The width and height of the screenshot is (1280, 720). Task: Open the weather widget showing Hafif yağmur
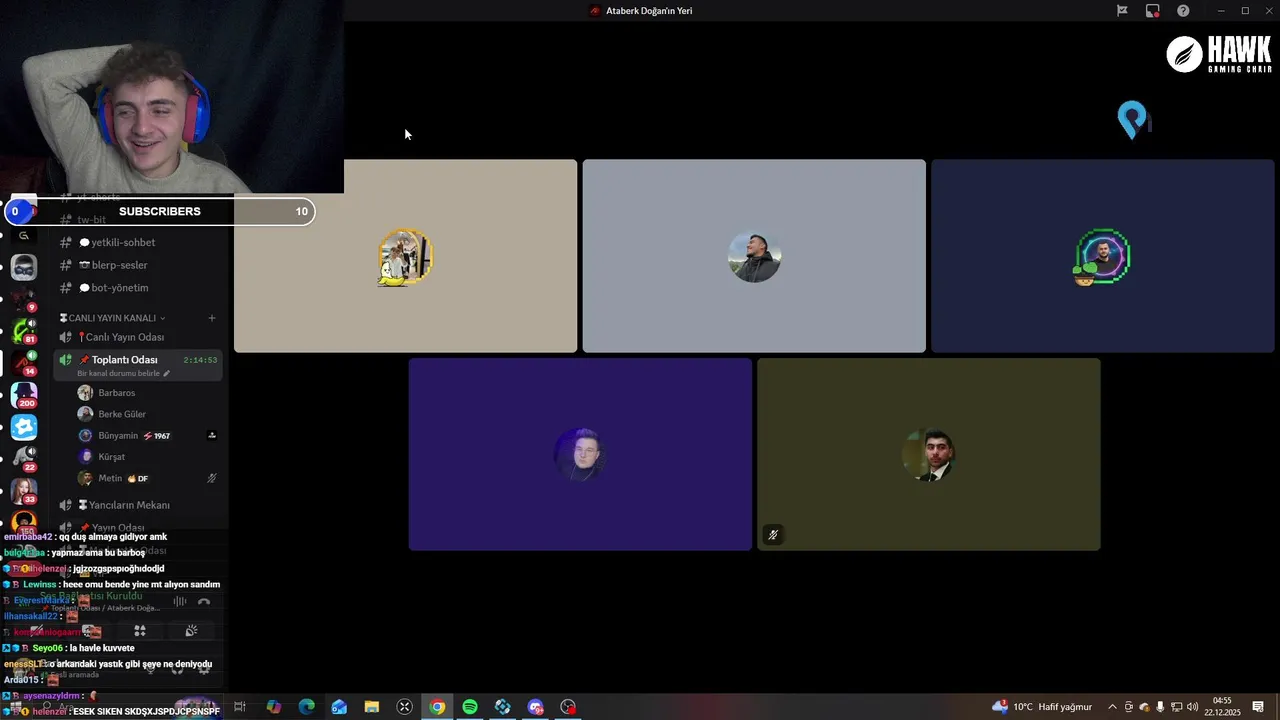click(x=1042, y=707)
